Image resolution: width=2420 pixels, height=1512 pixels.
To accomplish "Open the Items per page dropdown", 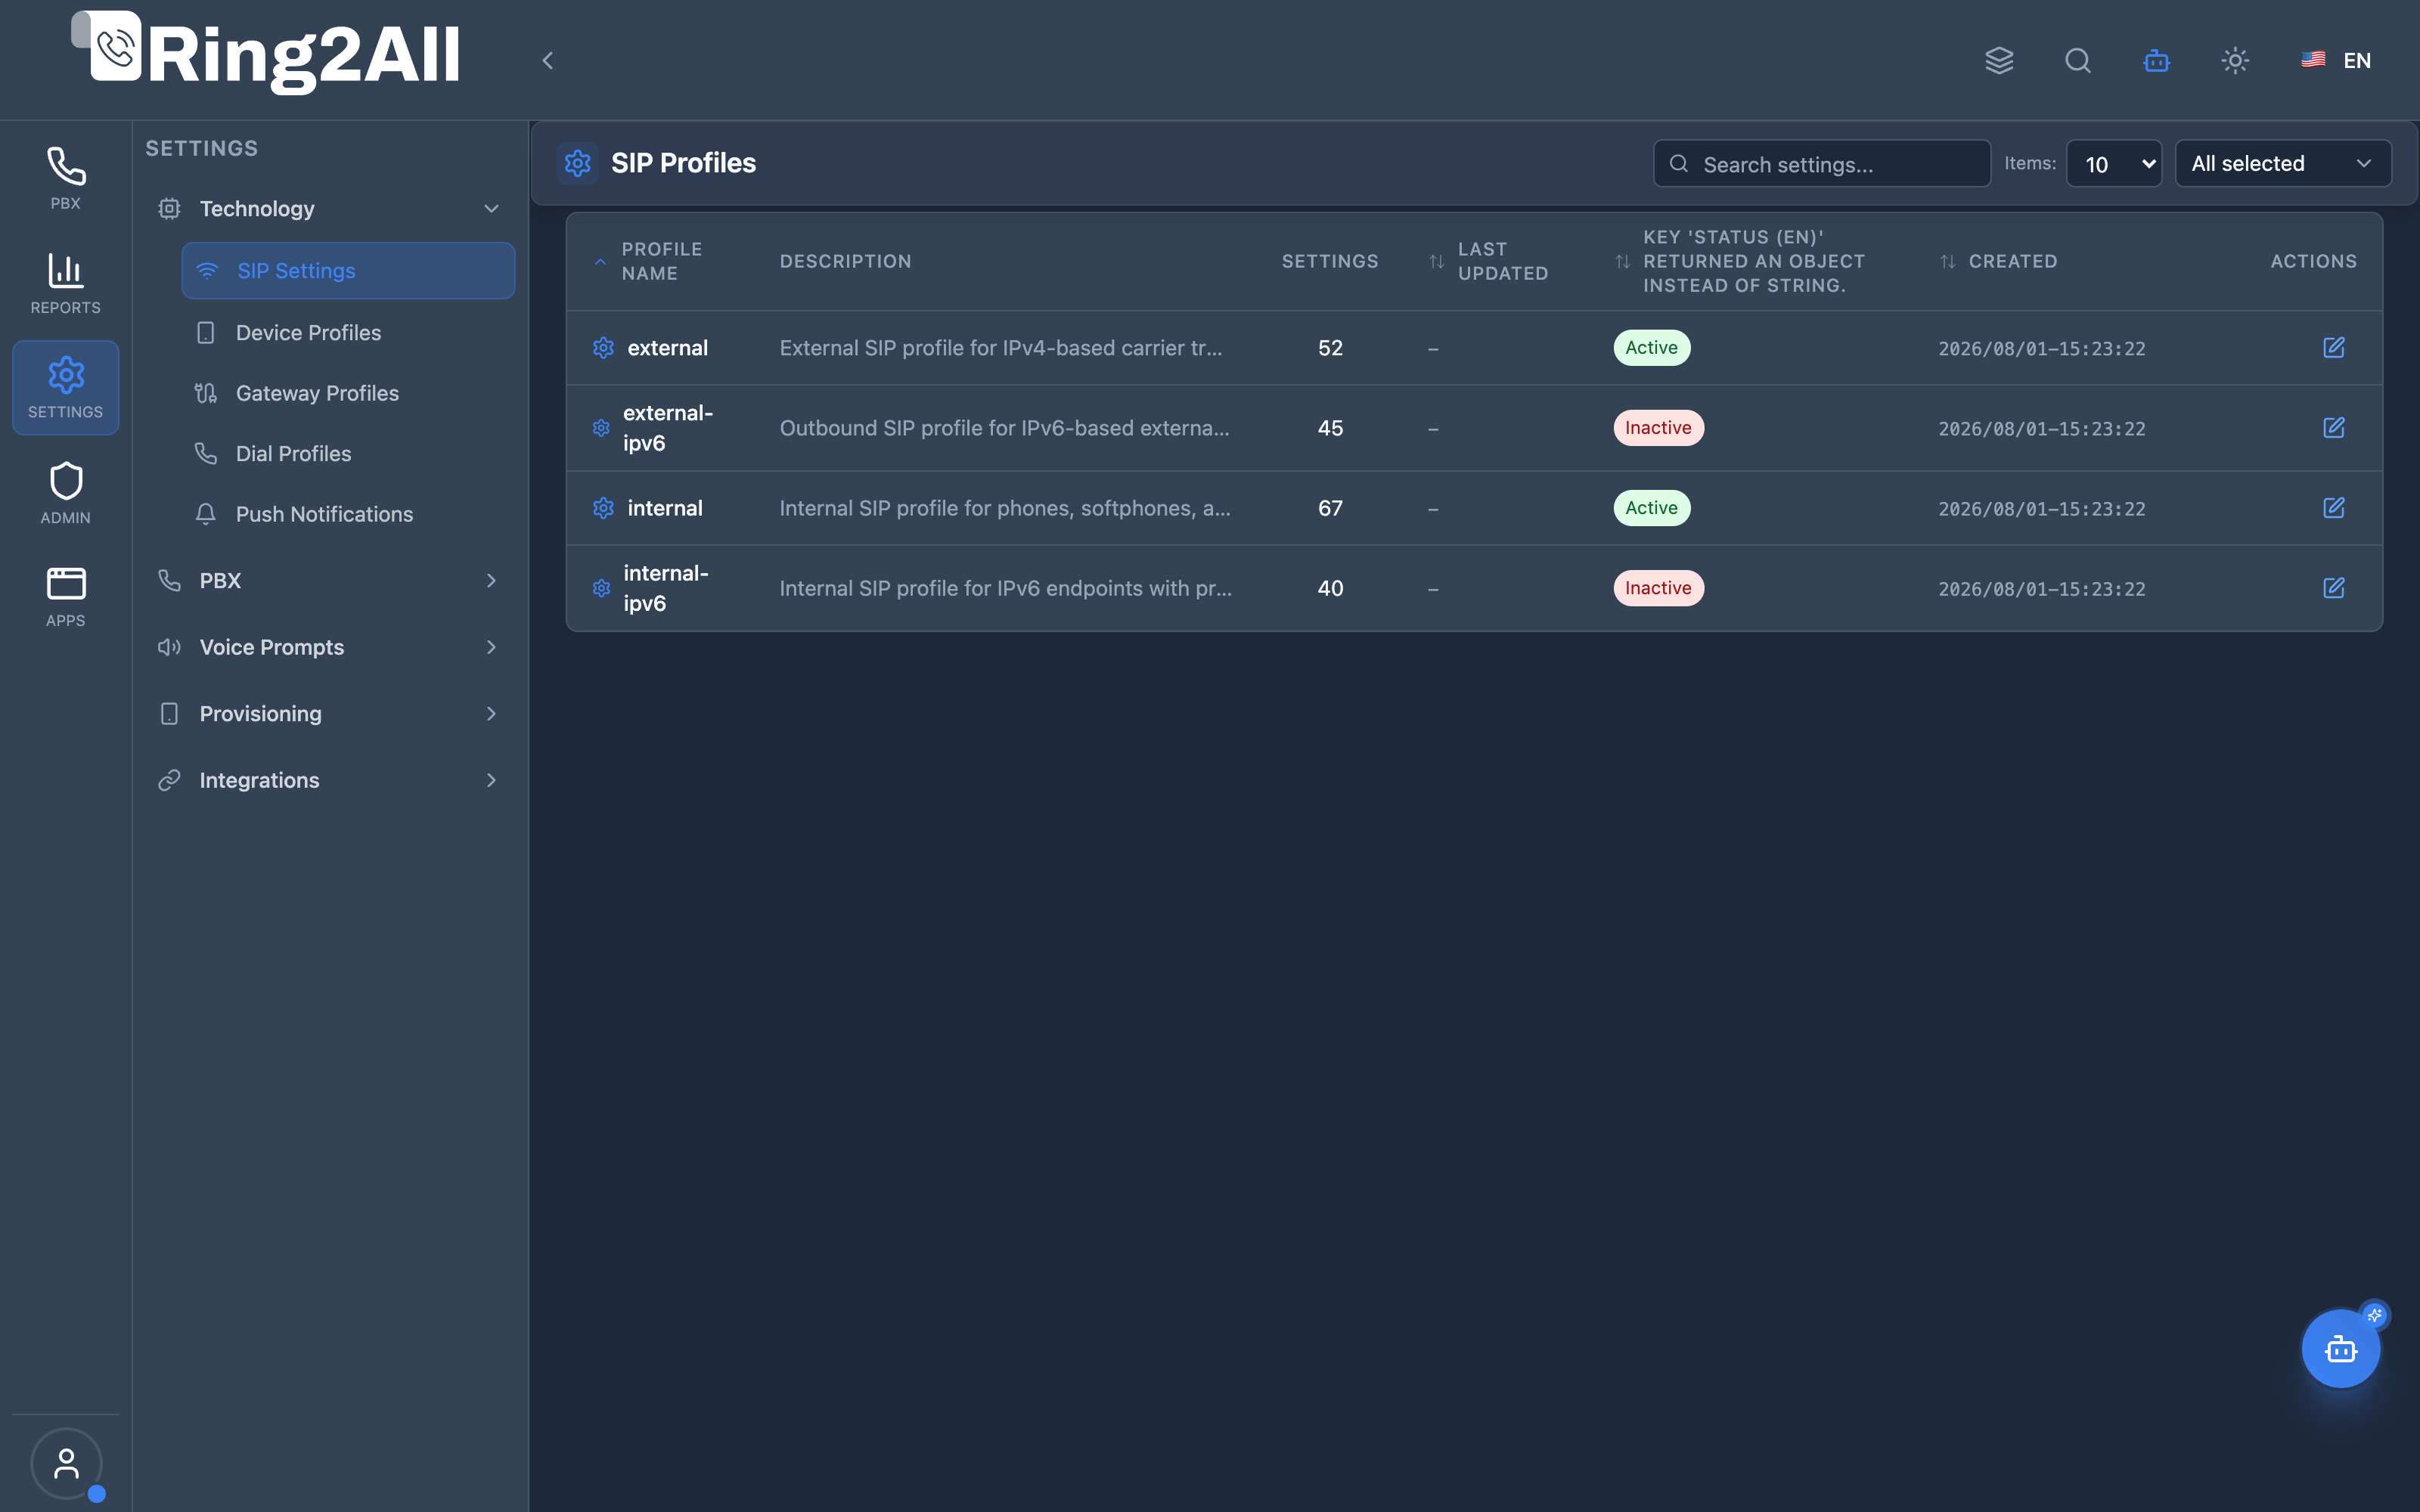I will (x=2114, y=164).
